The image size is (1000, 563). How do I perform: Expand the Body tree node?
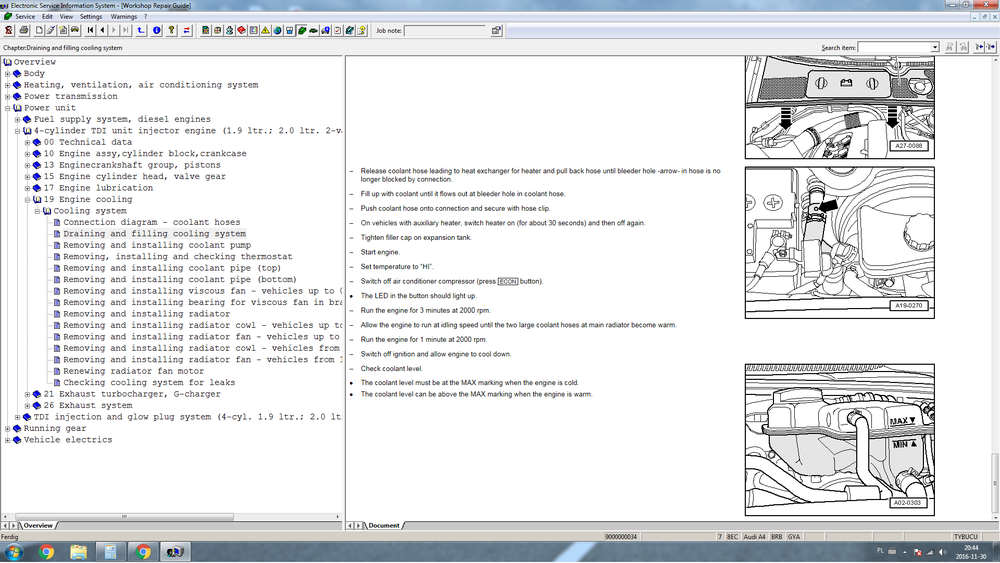[x=8, y=74]
